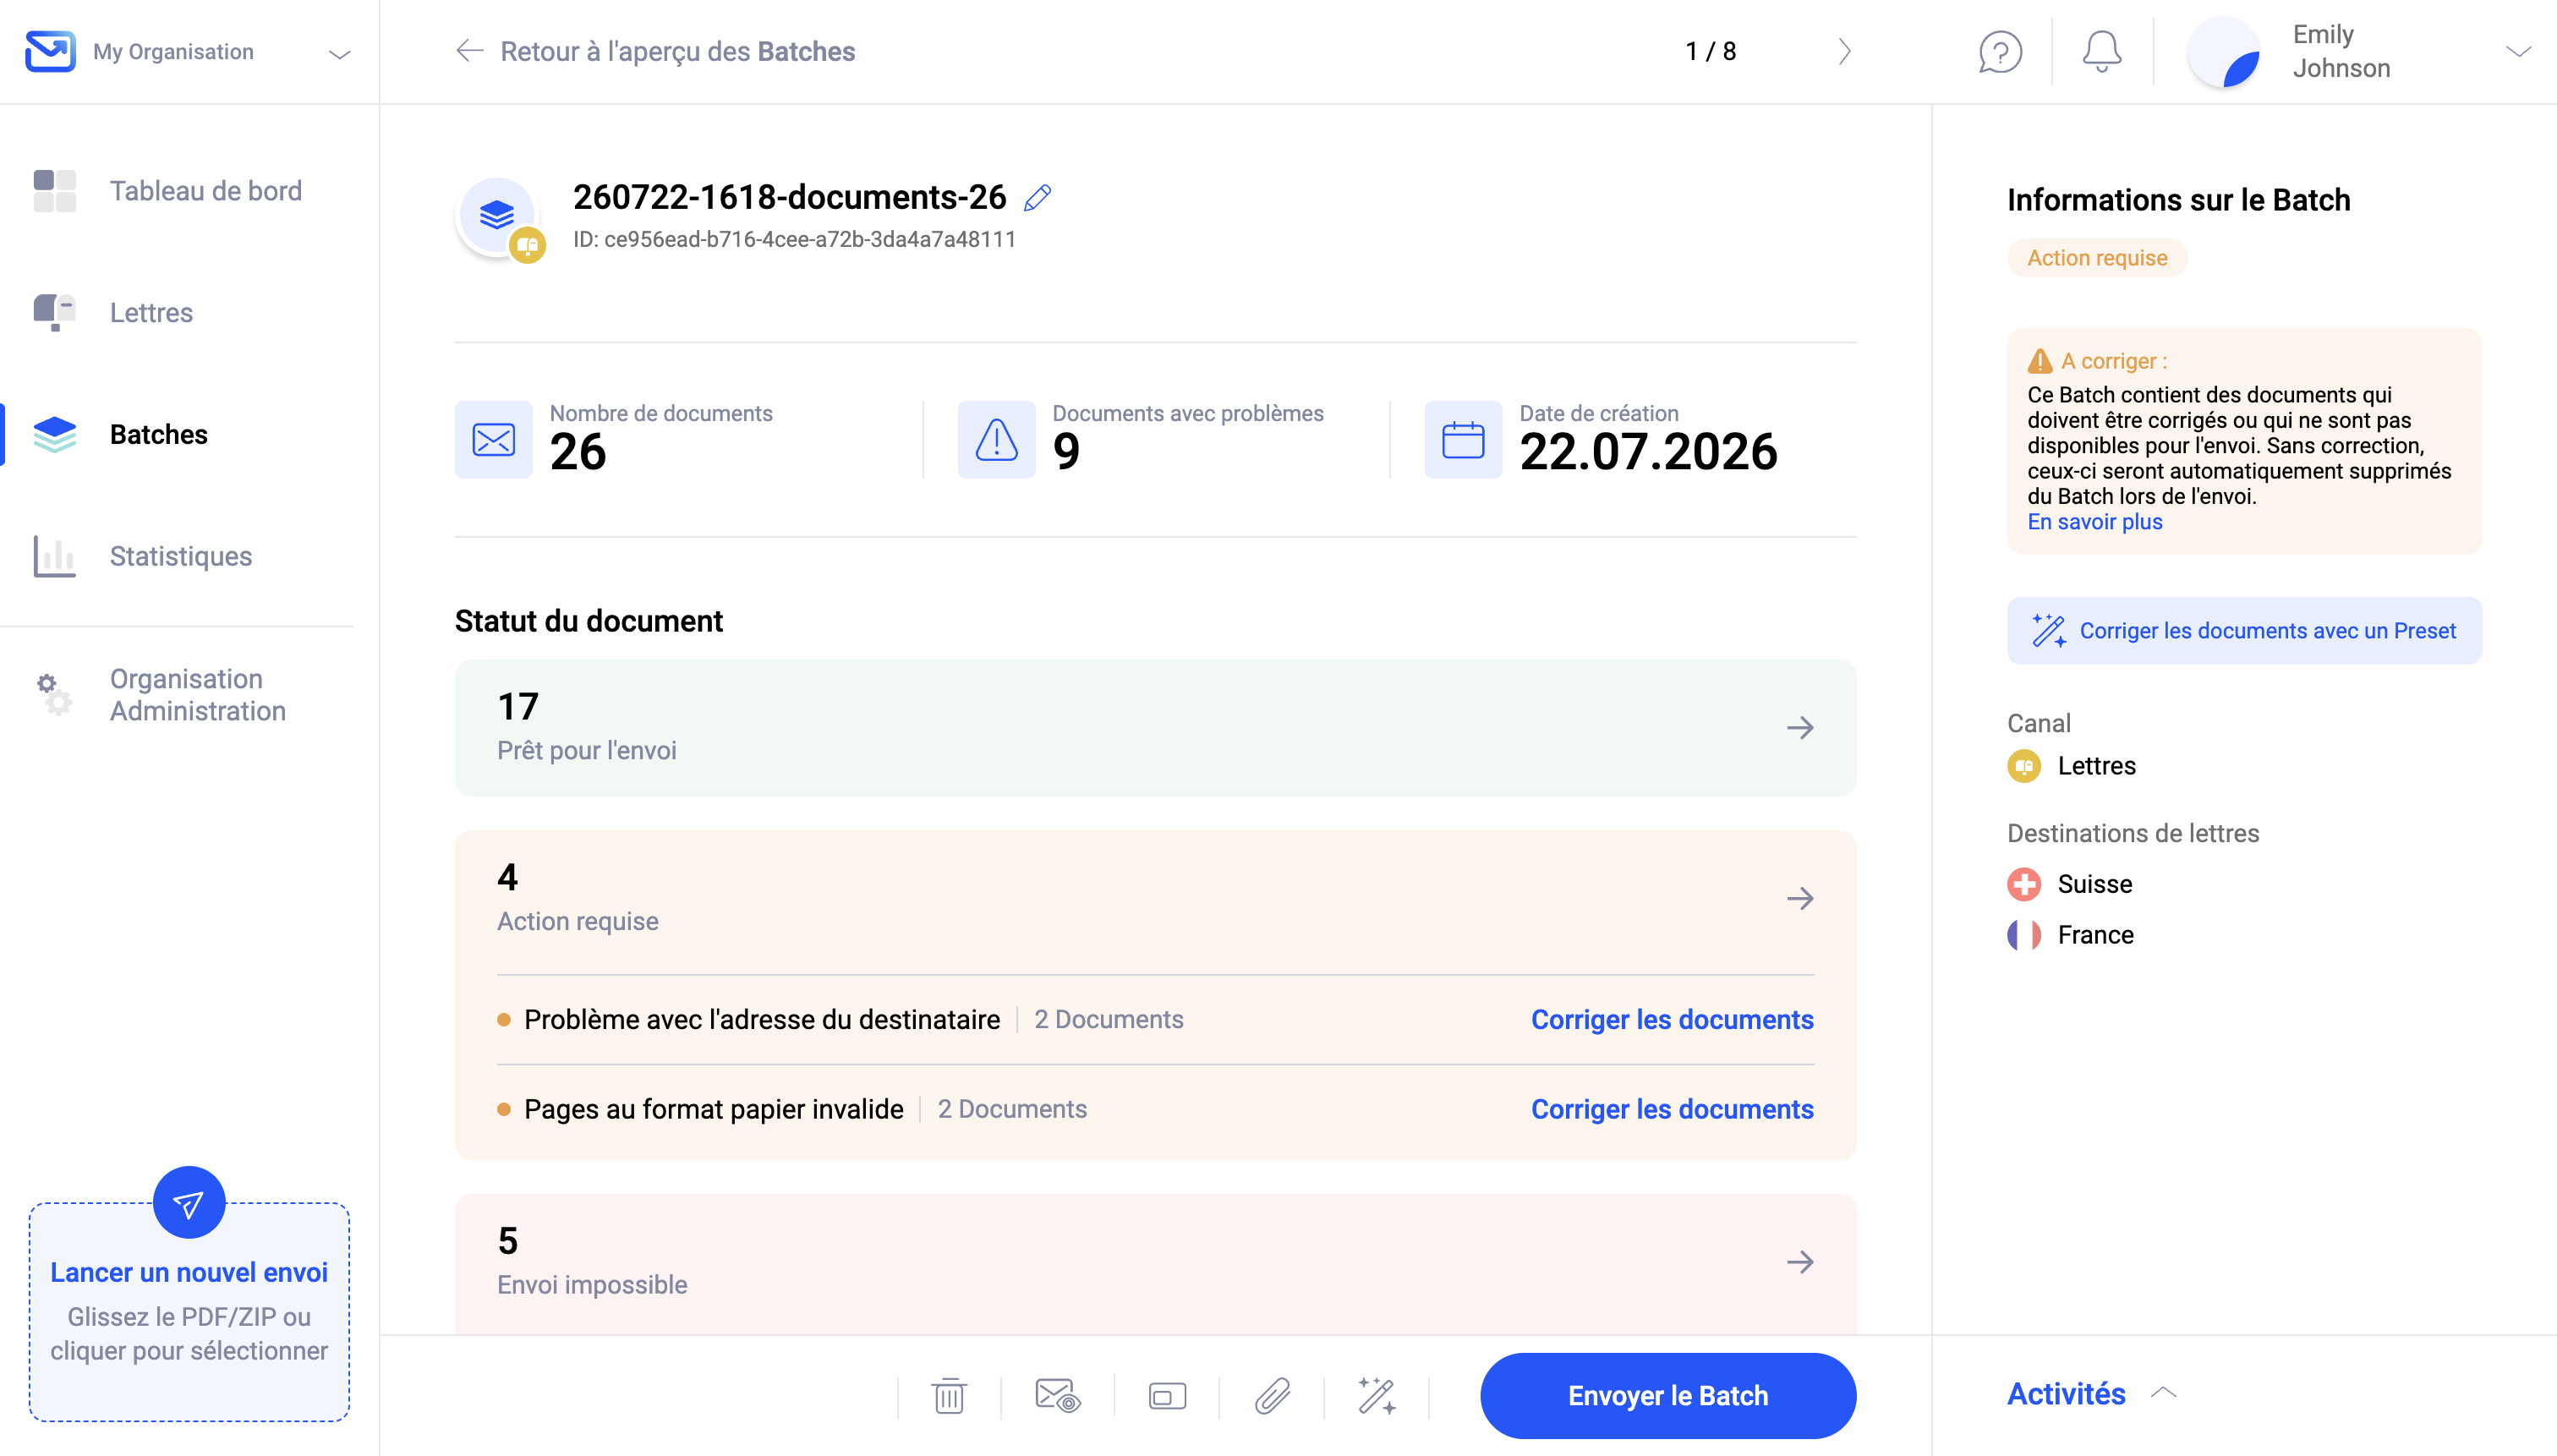
Task: Click the envelope preview eye icon
Action: 1057,1396
